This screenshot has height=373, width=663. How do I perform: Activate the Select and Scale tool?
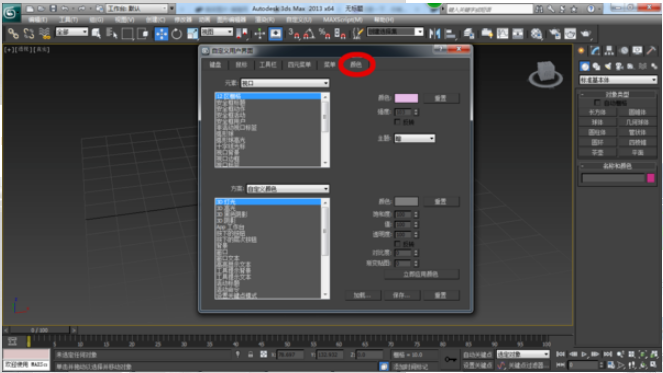coord(192,34)
